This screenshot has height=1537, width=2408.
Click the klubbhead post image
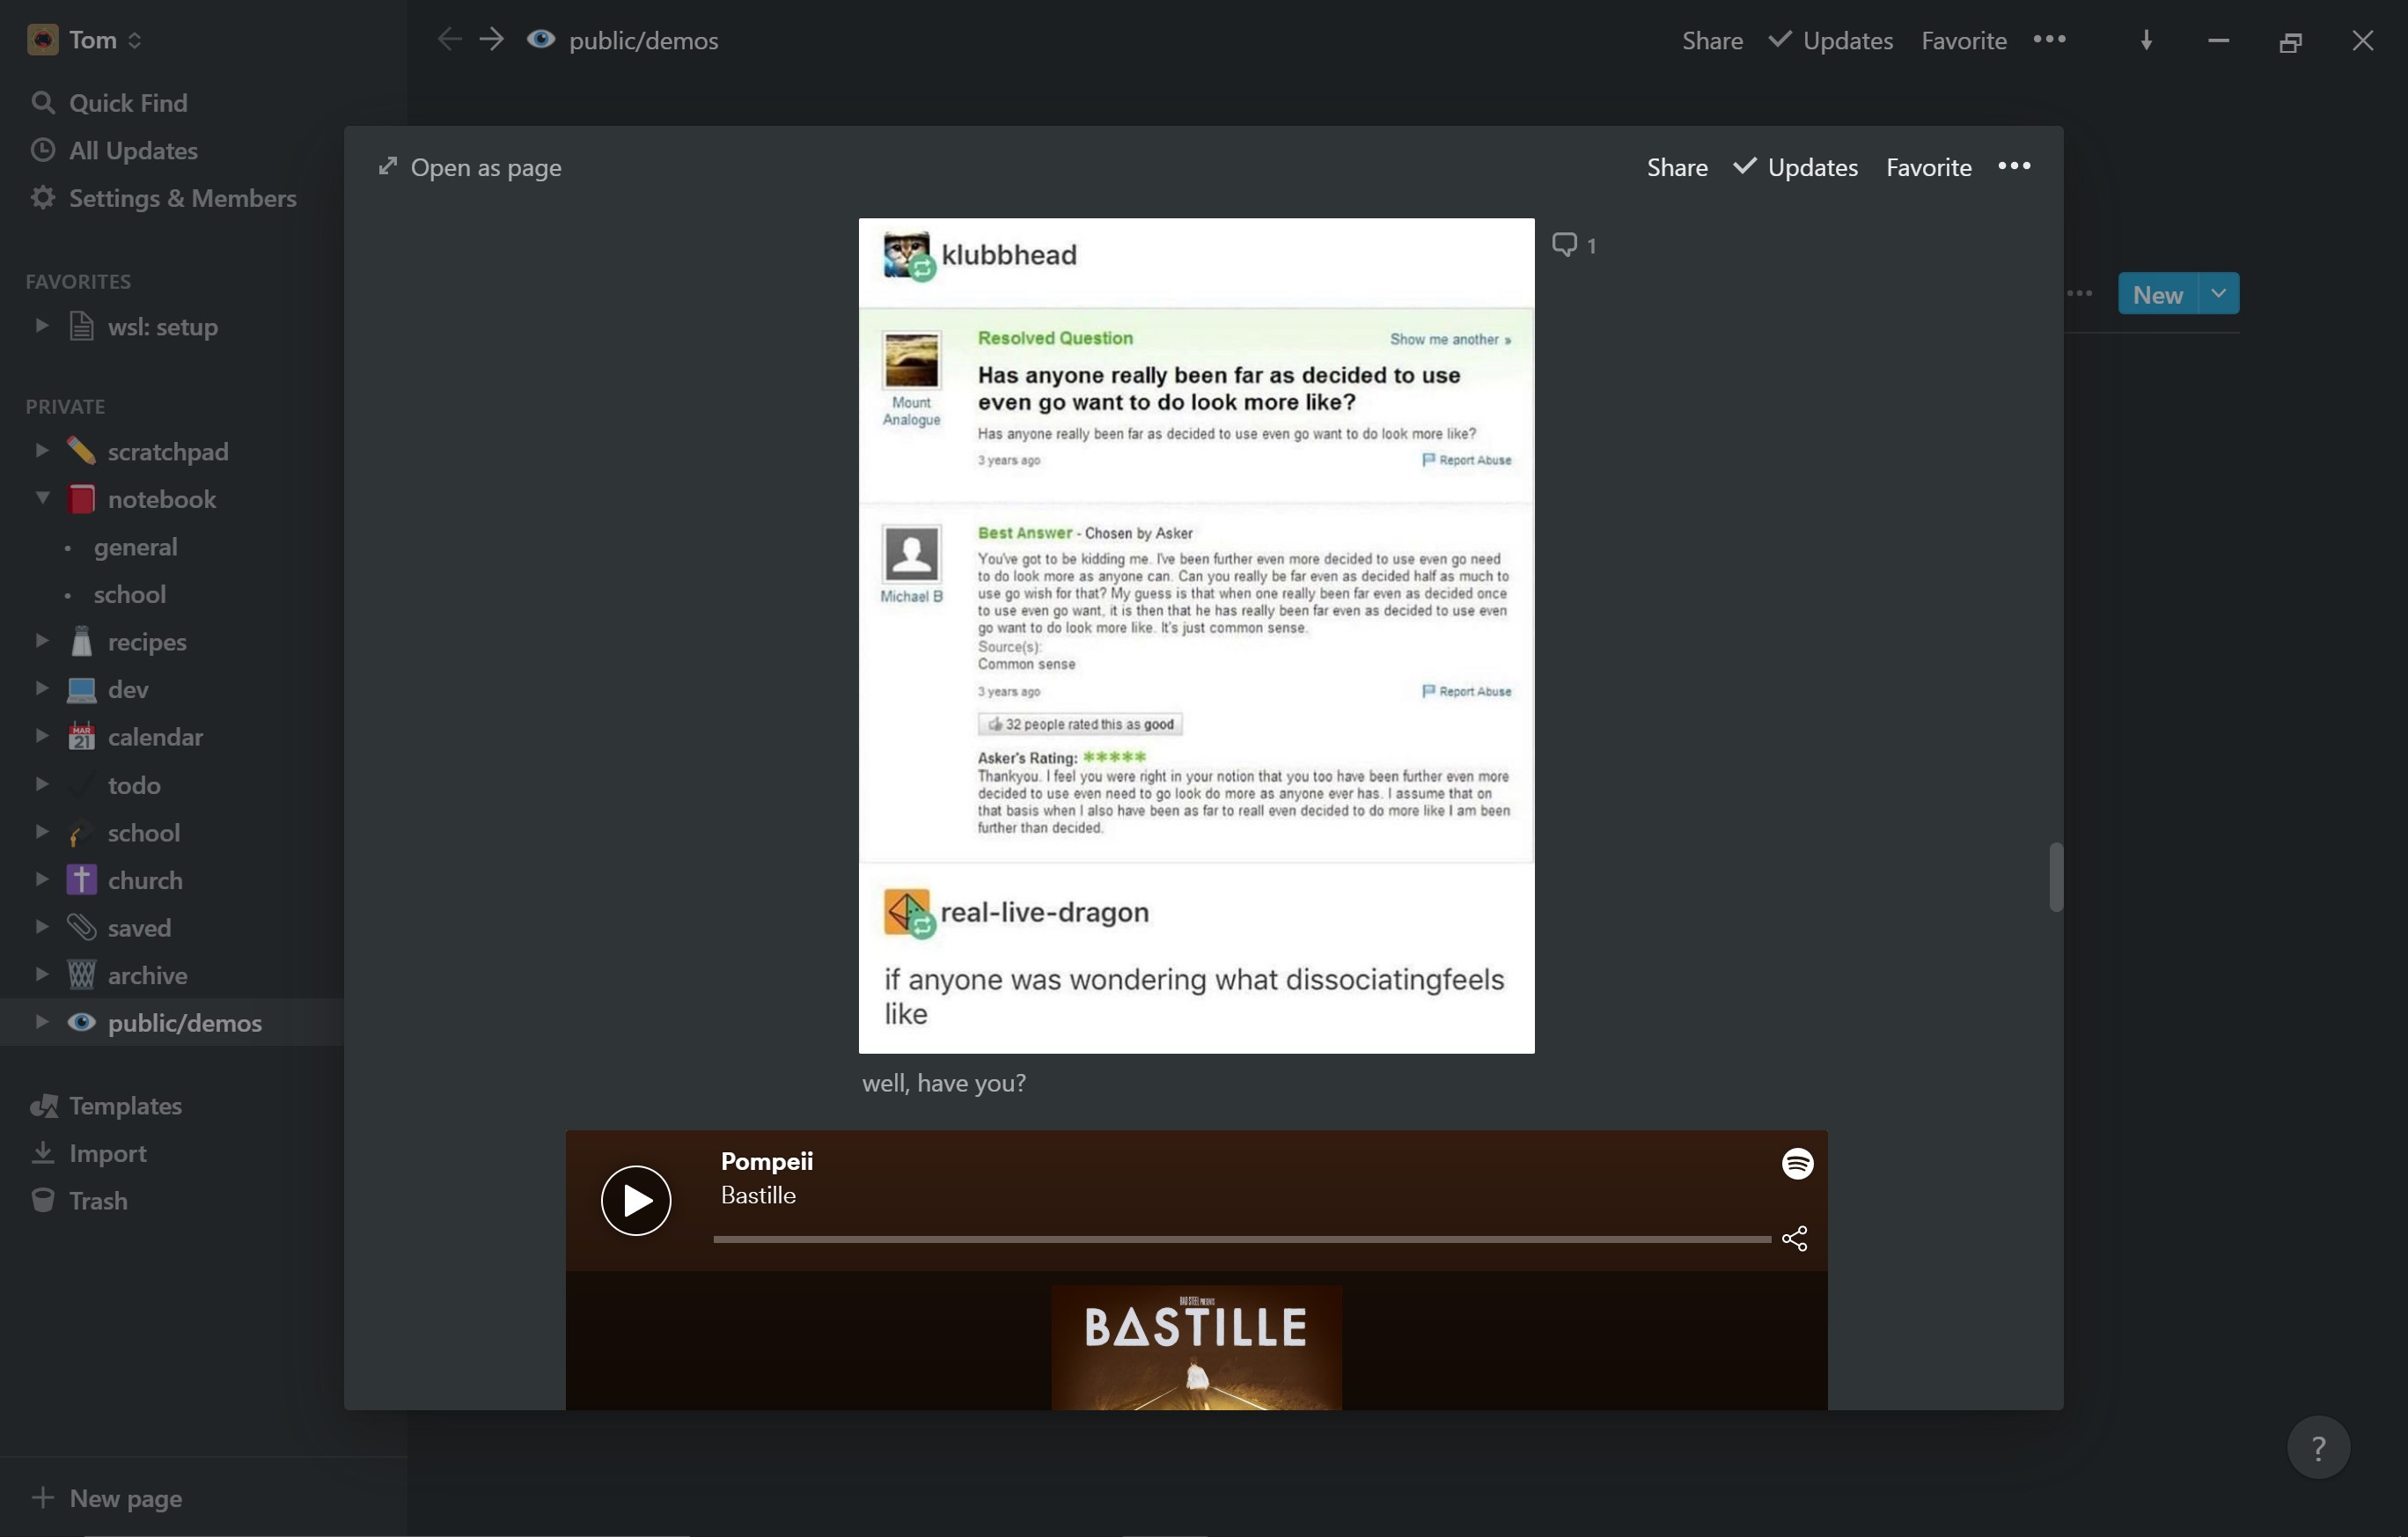pyautogui.click(x=1196, y=635)
